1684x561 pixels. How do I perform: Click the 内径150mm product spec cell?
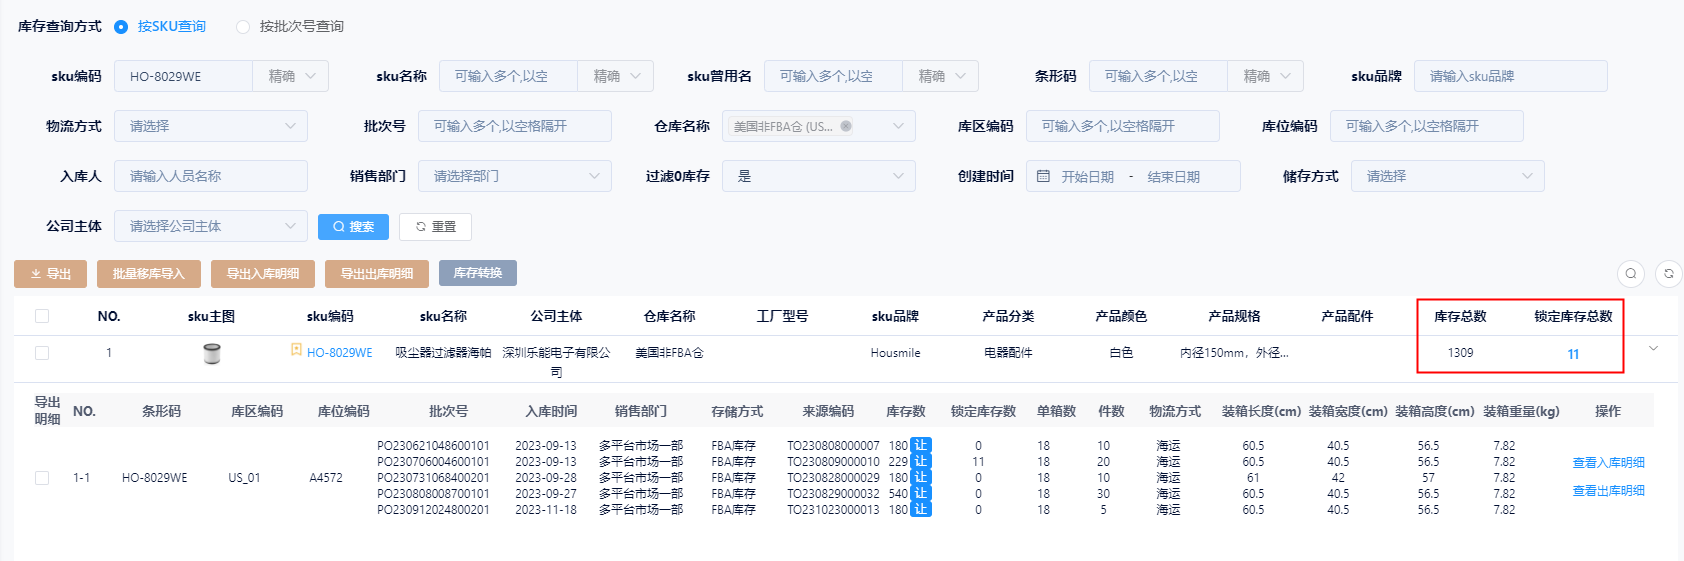[1234, 353]
